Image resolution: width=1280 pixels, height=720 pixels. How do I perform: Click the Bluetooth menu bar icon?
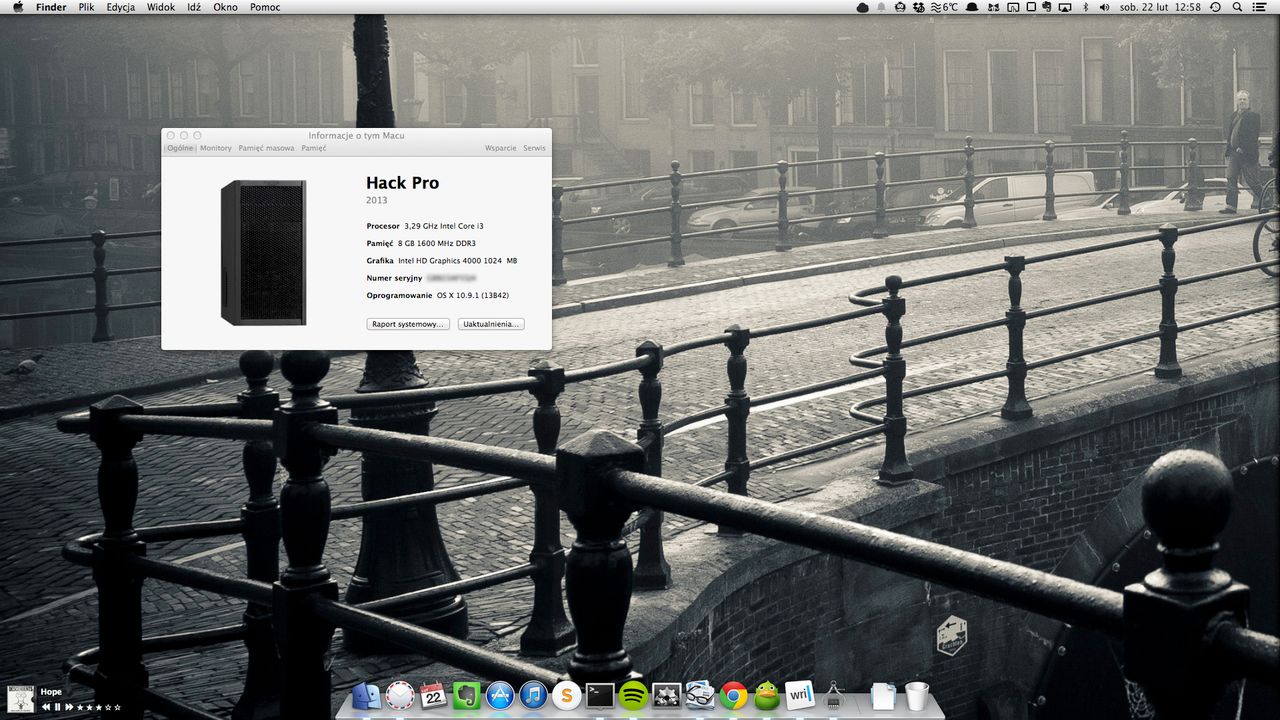click(1085, 7)
